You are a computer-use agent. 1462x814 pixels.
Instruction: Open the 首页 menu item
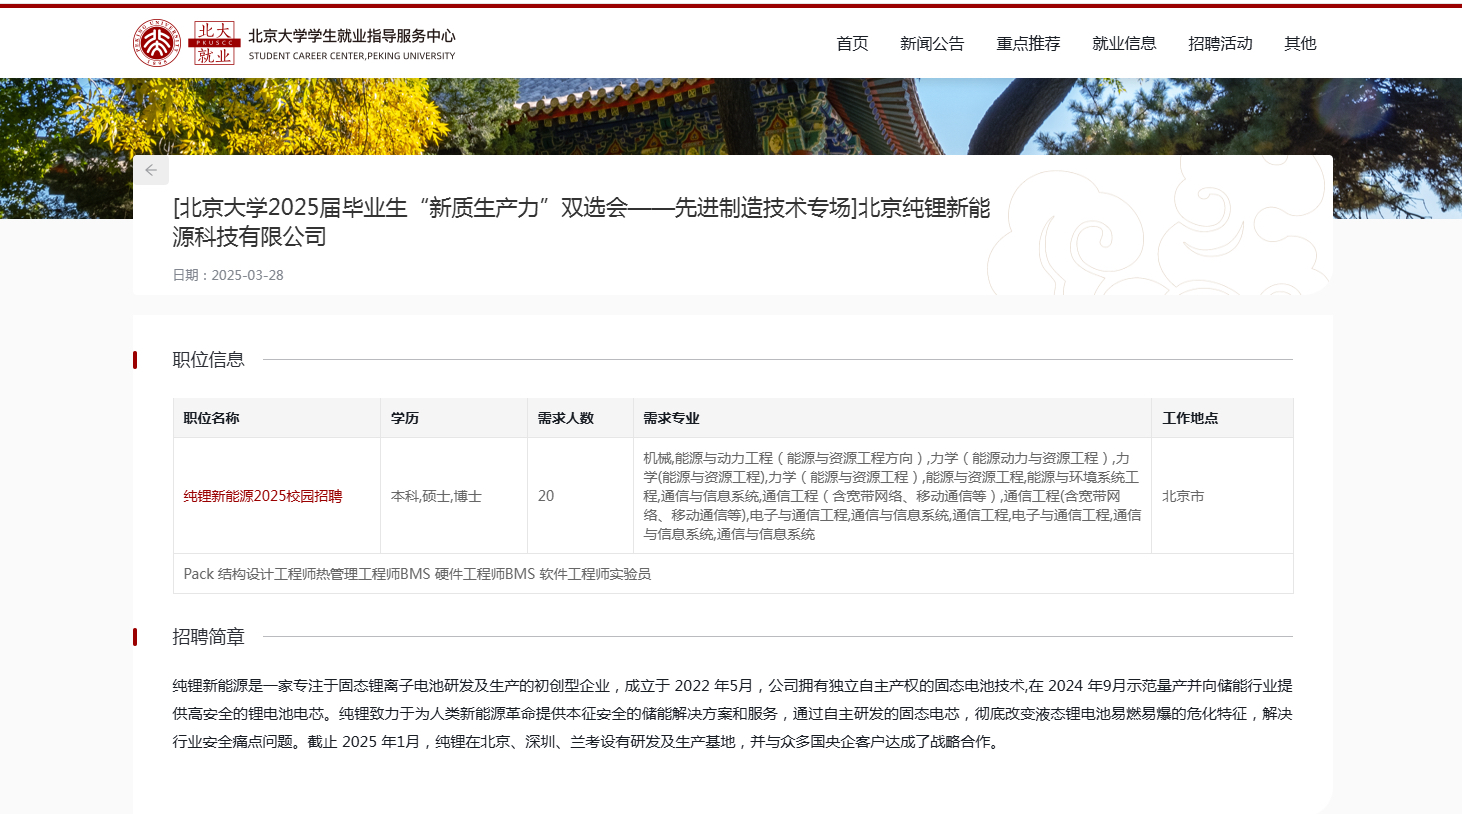852,43
